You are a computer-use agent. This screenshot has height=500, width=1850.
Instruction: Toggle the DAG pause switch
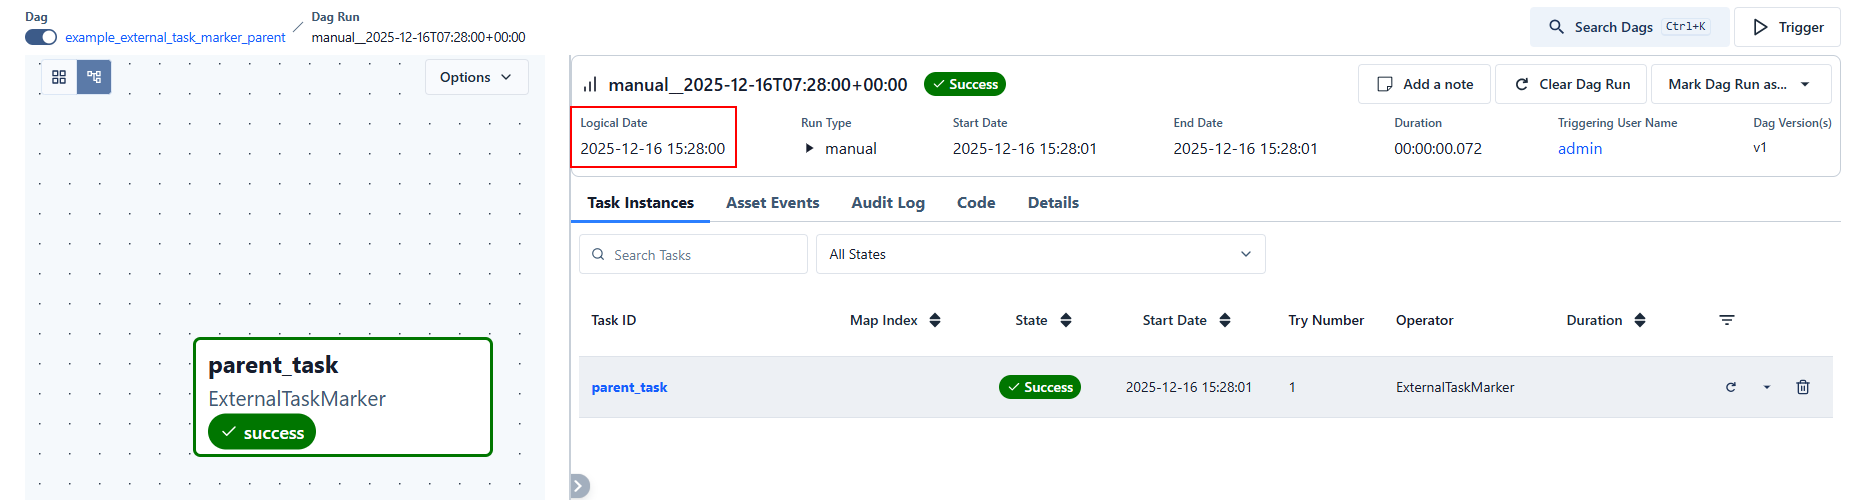coord(41,37)
